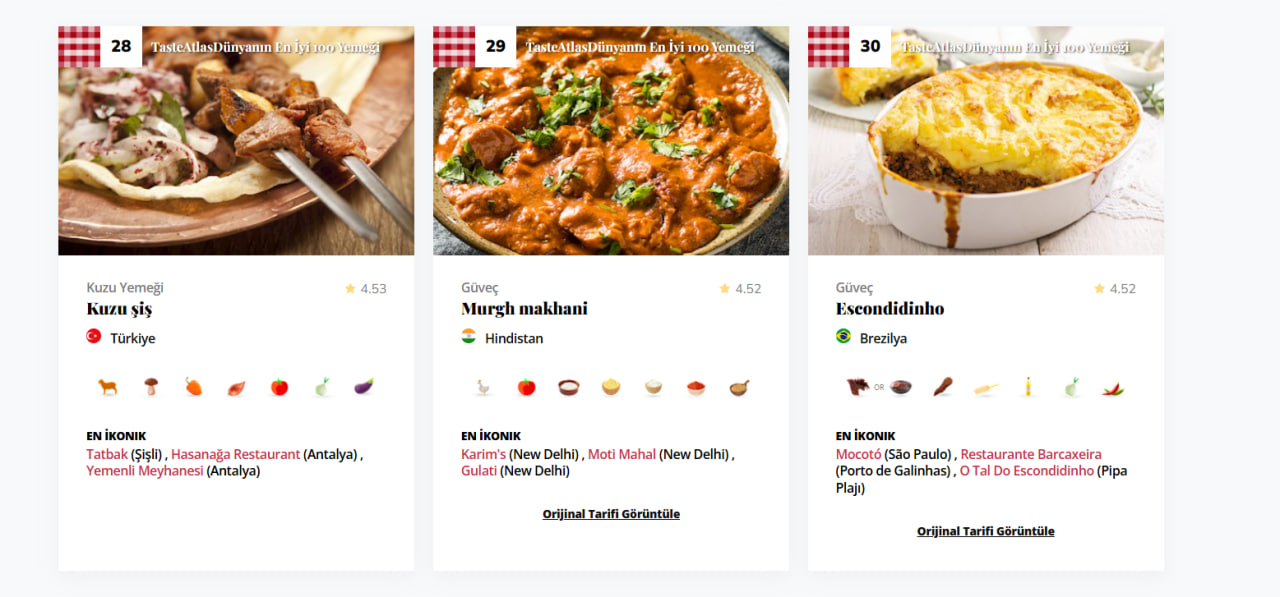Click the tomato icon in Murgh makhani card
This screenshot has height=597, width=1280.
click(526, 387)
